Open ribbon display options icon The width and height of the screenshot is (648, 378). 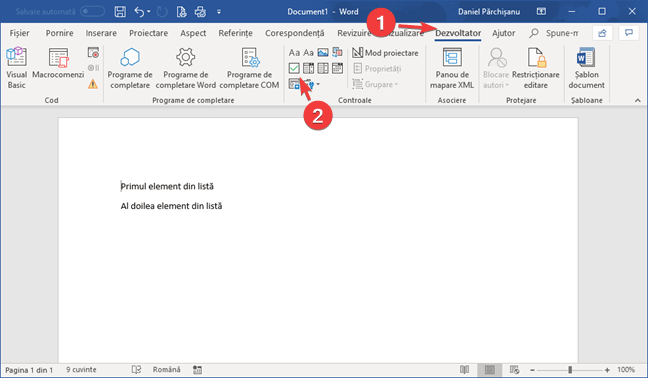coord(541,12)
